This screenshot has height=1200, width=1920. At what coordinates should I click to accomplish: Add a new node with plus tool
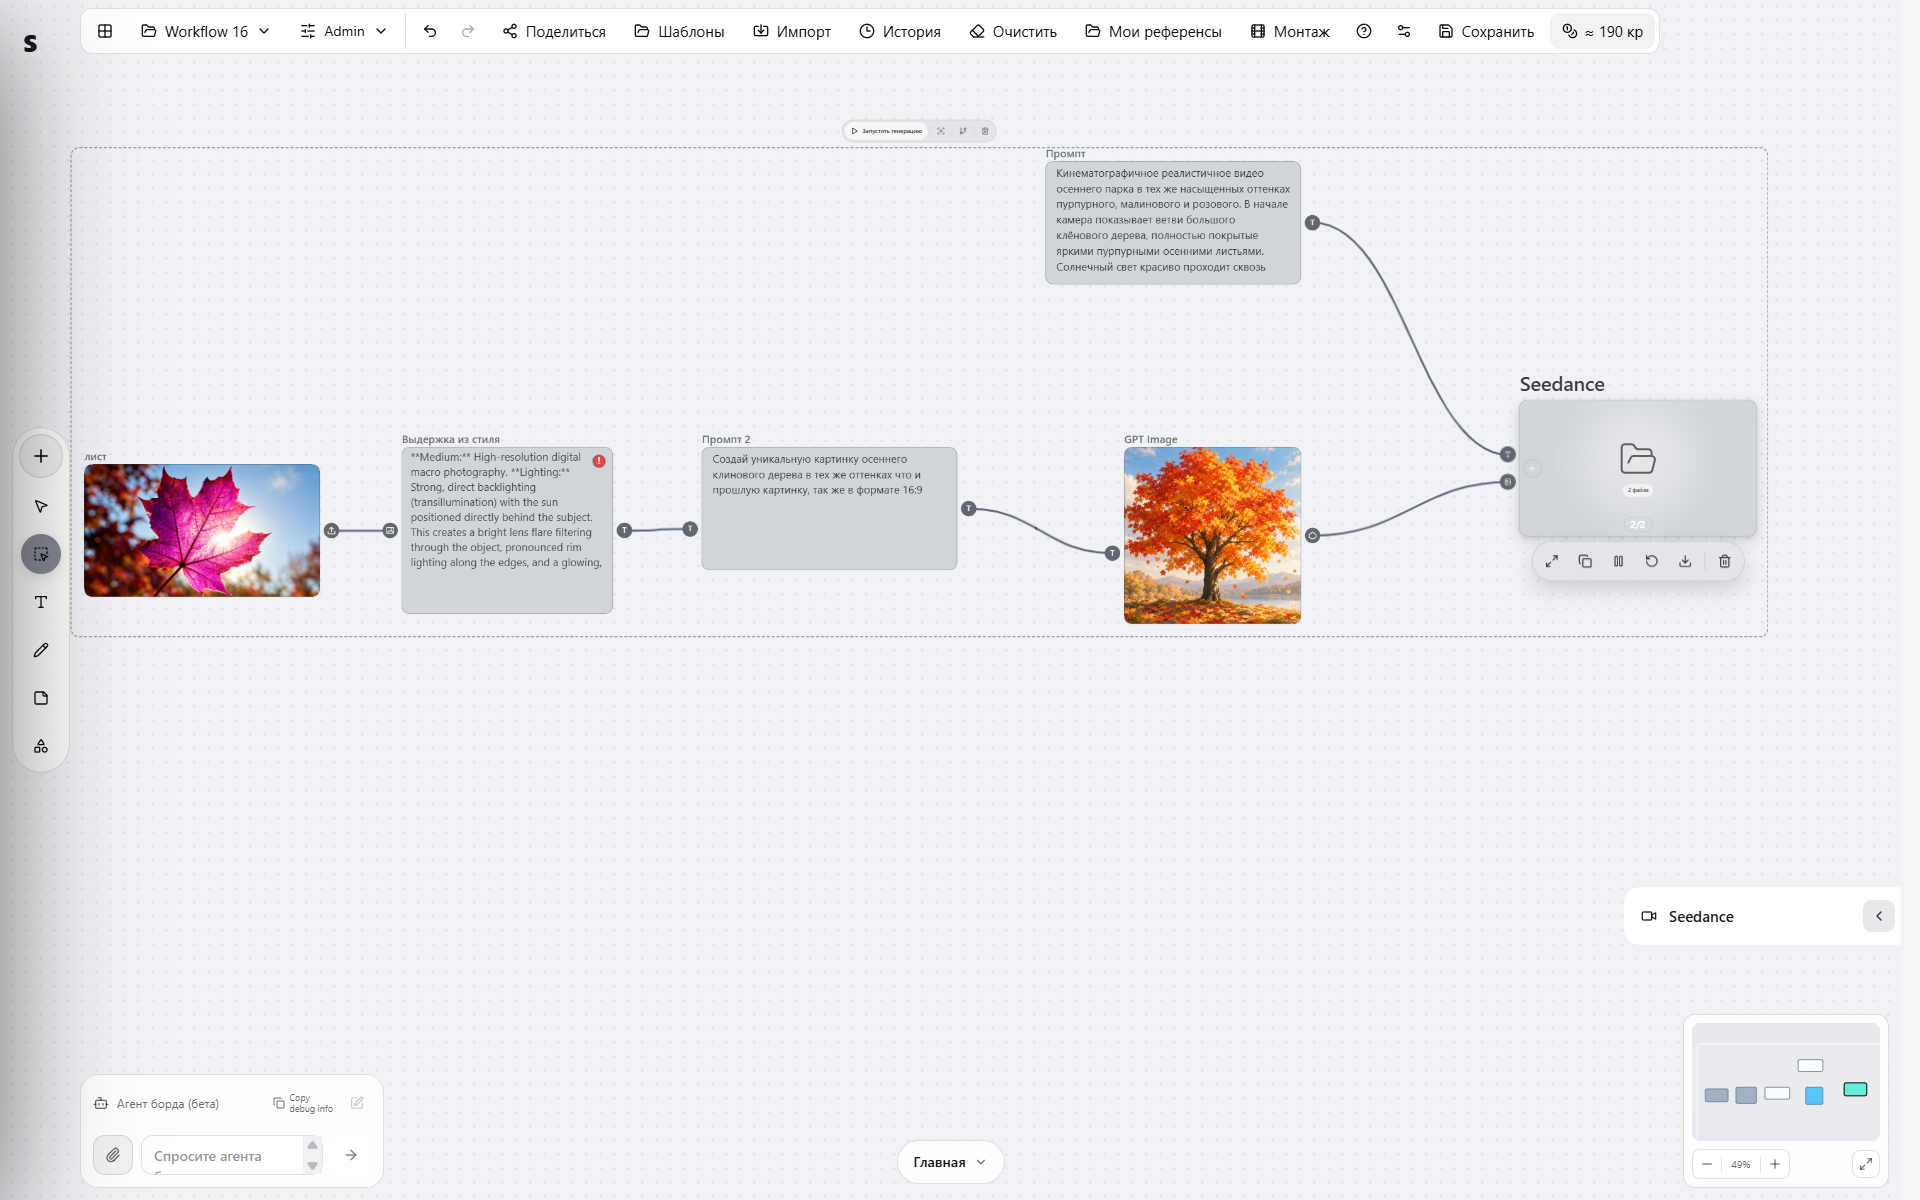[x=41, y=456]
